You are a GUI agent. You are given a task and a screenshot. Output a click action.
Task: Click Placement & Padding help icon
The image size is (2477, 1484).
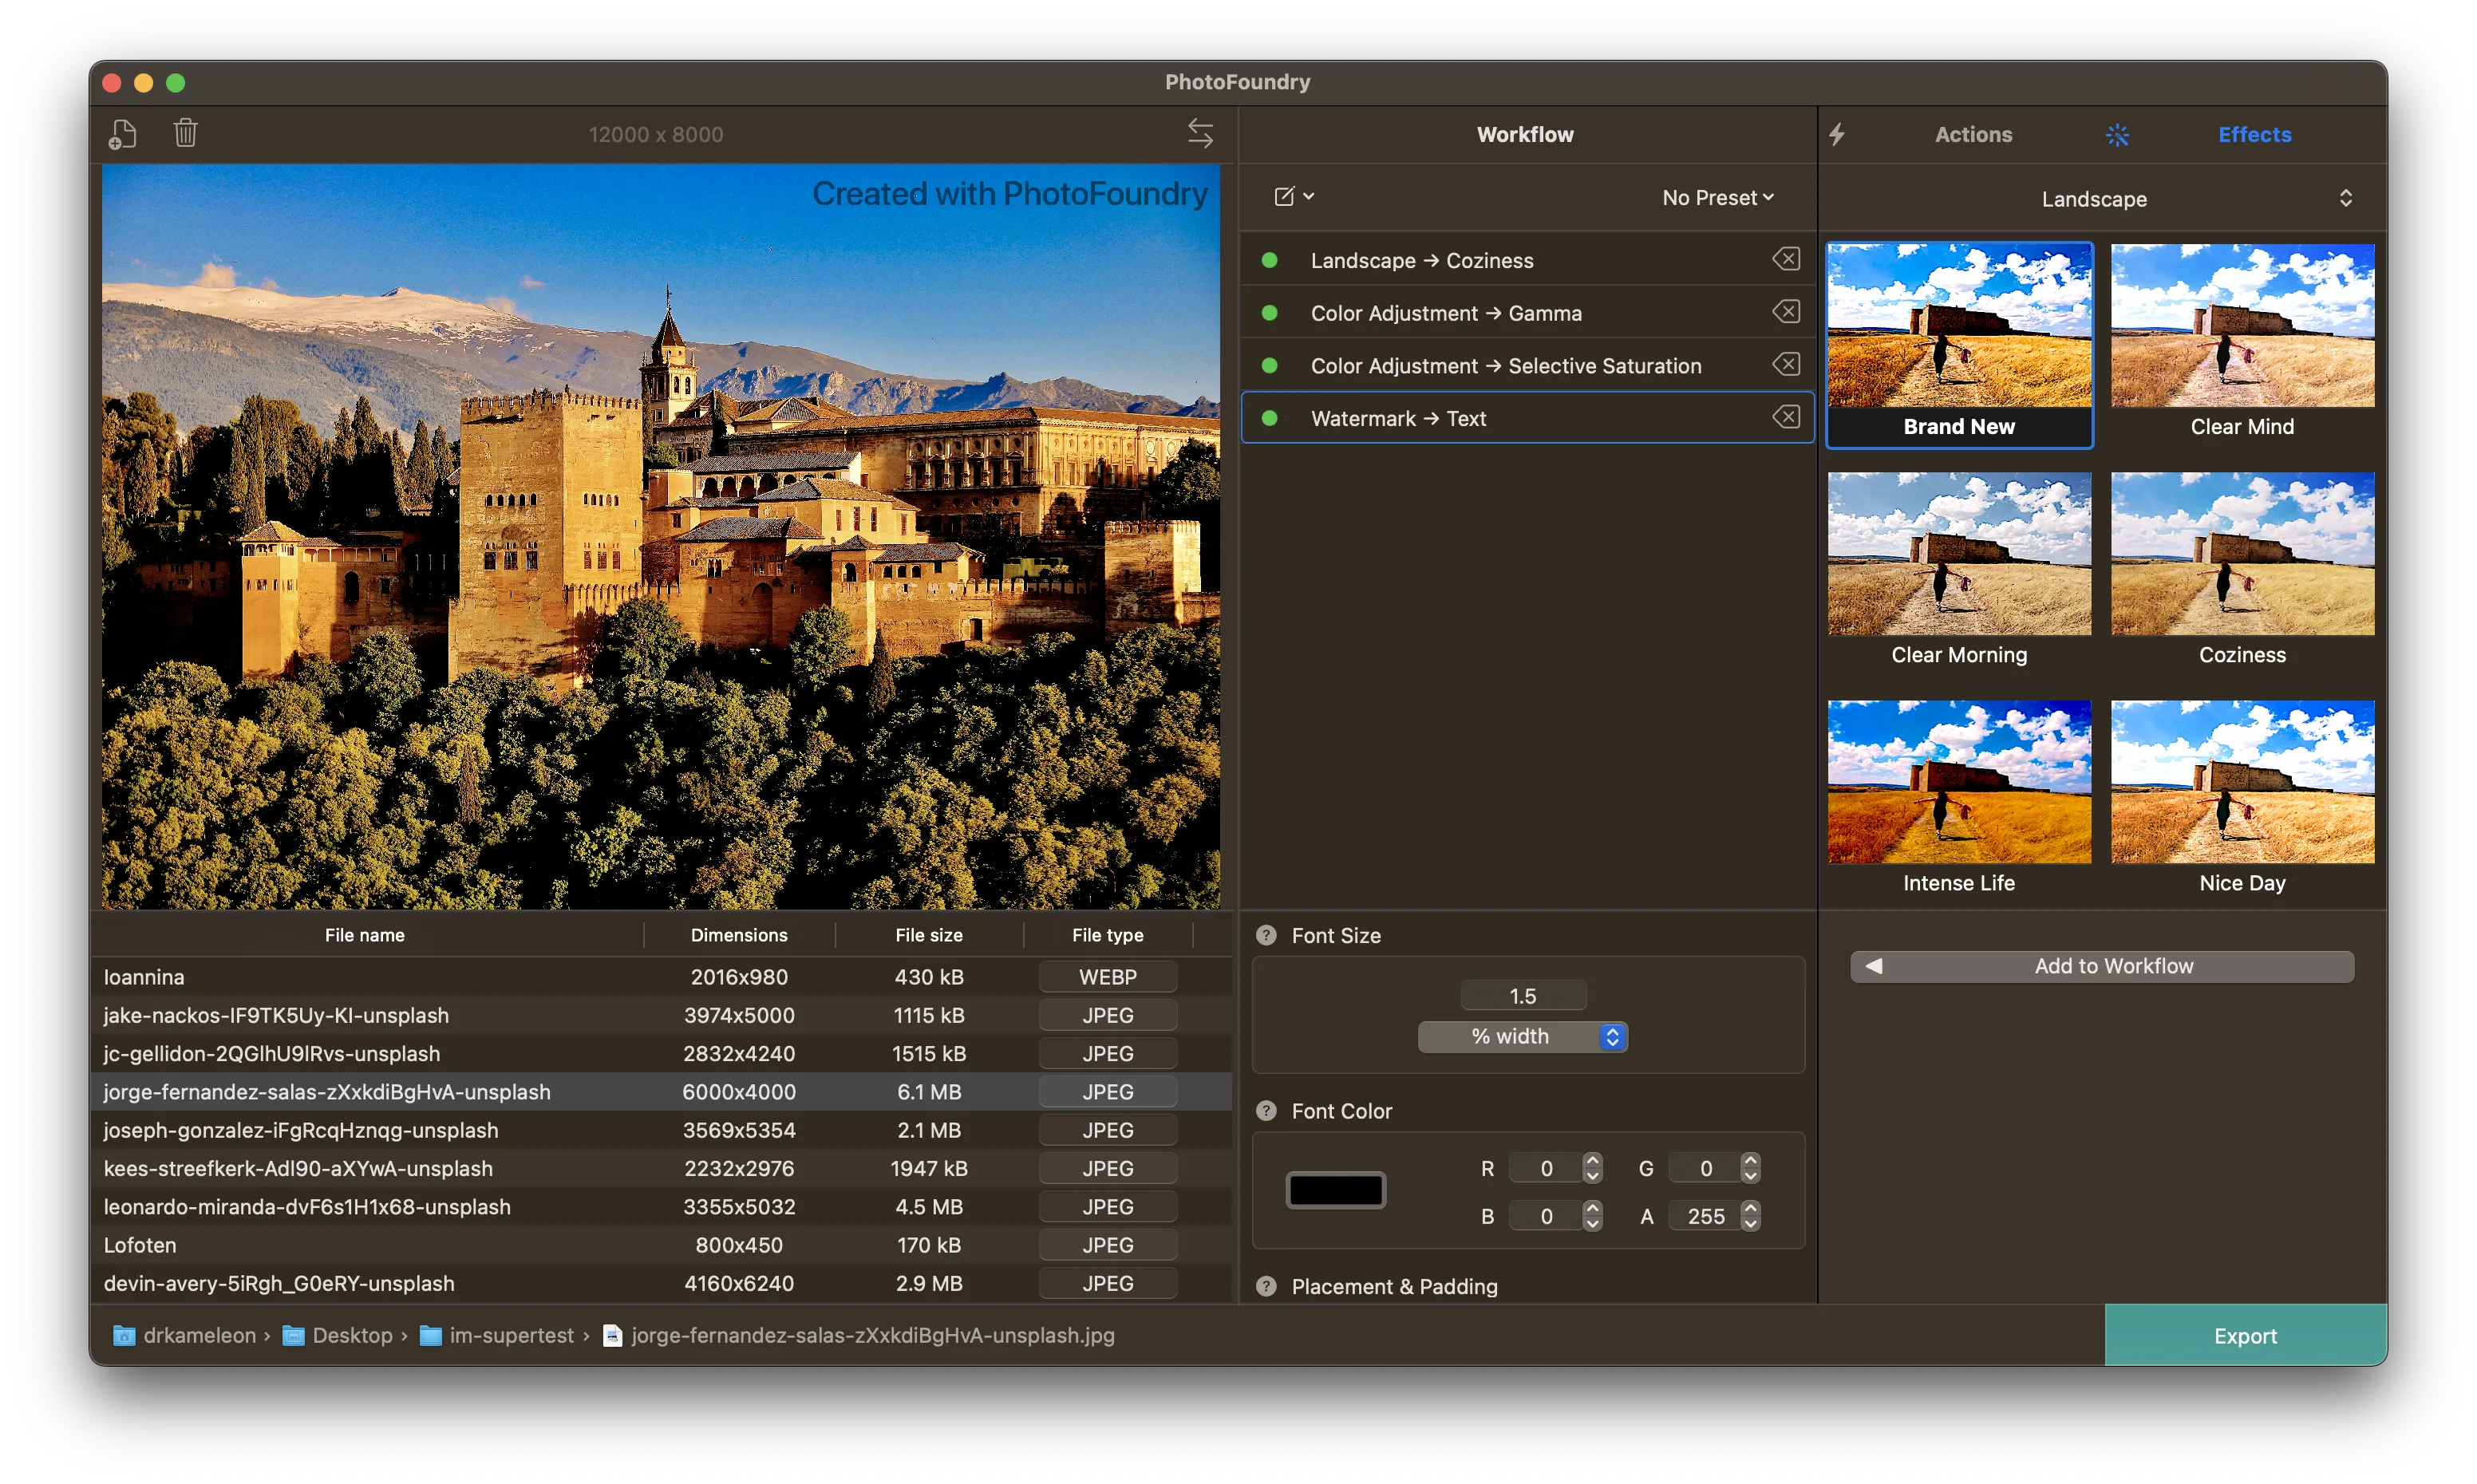point(1266,1286)
